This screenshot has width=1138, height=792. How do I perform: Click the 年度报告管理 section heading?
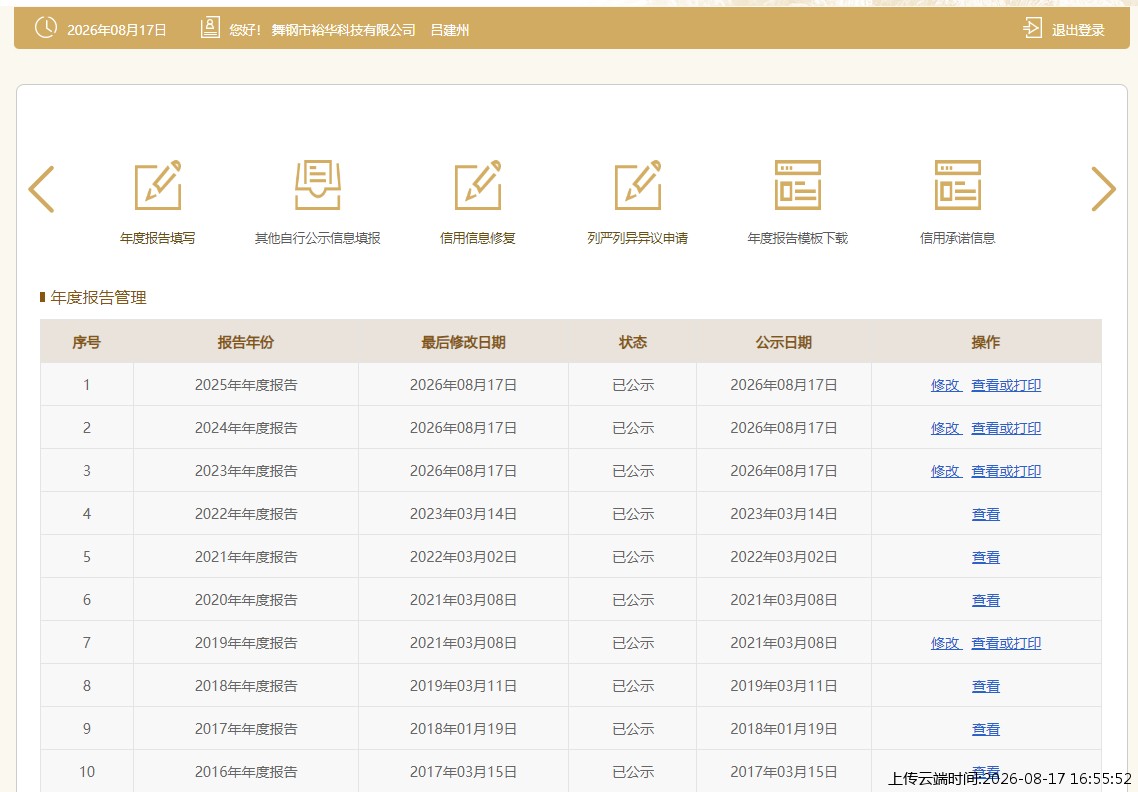(98, 298)
